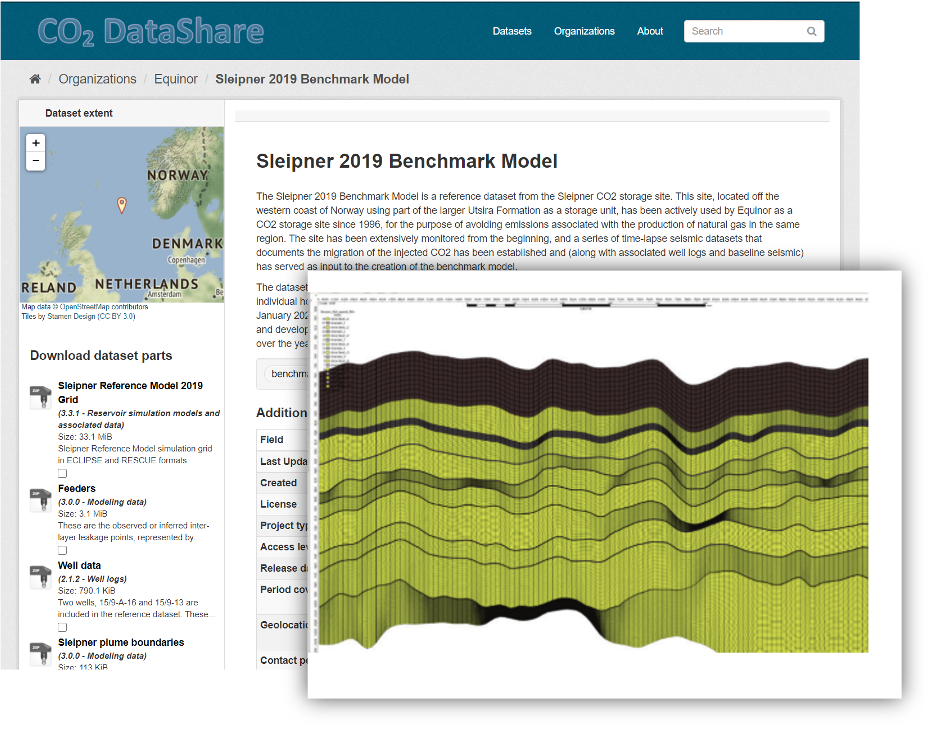Zoom in on the dataset extent map
The height and width of the screenshot is (731, 935).
(36, 143)
